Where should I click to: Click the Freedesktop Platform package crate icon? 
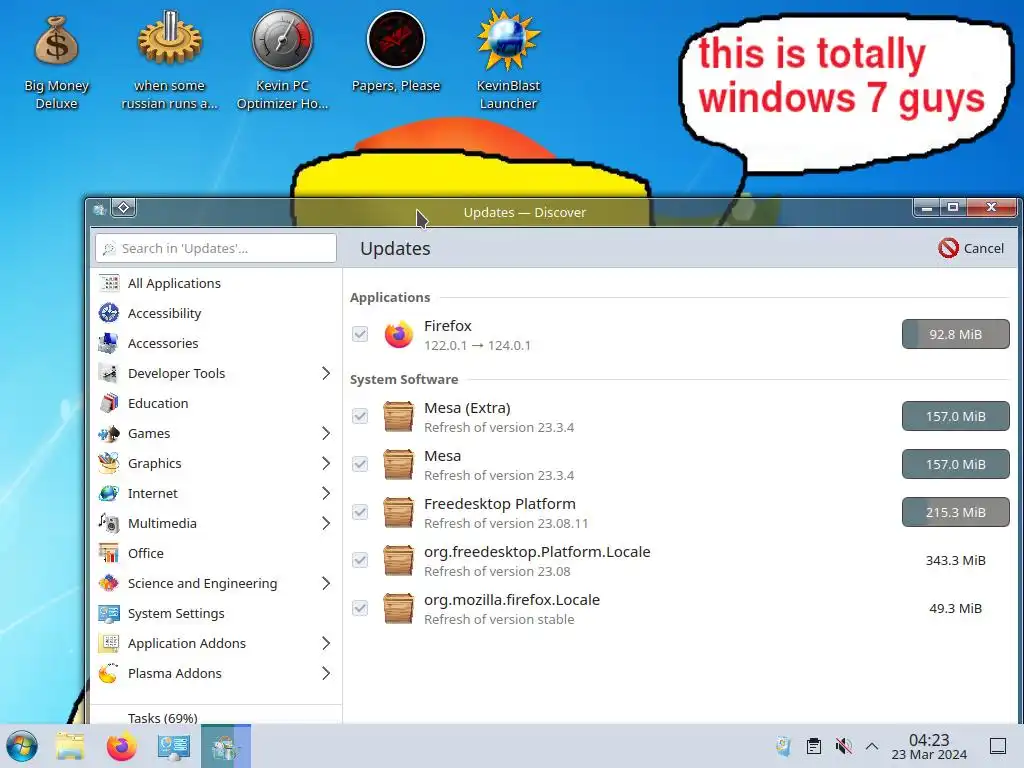[398, 513]
